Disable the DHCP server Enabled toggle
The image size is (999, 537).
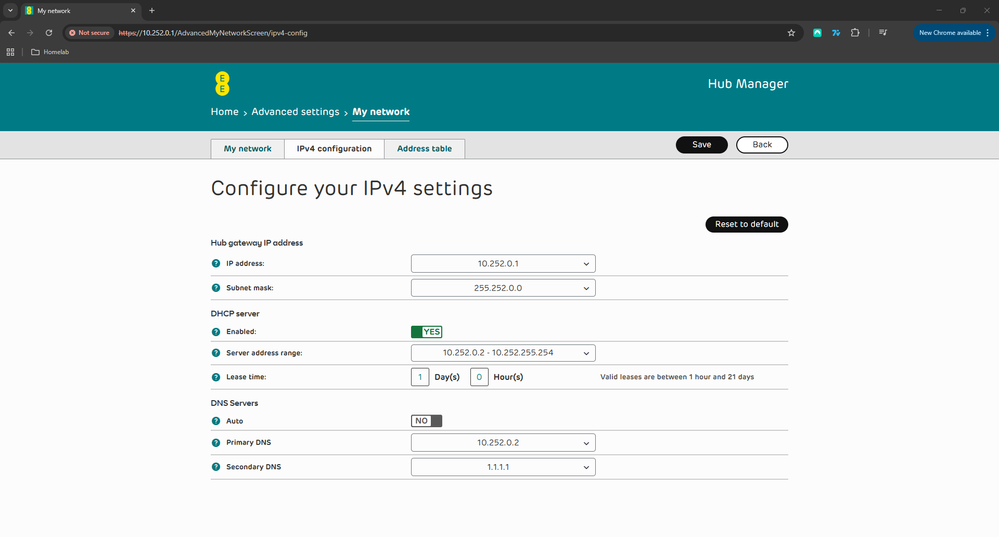click(x=426, y=332)
